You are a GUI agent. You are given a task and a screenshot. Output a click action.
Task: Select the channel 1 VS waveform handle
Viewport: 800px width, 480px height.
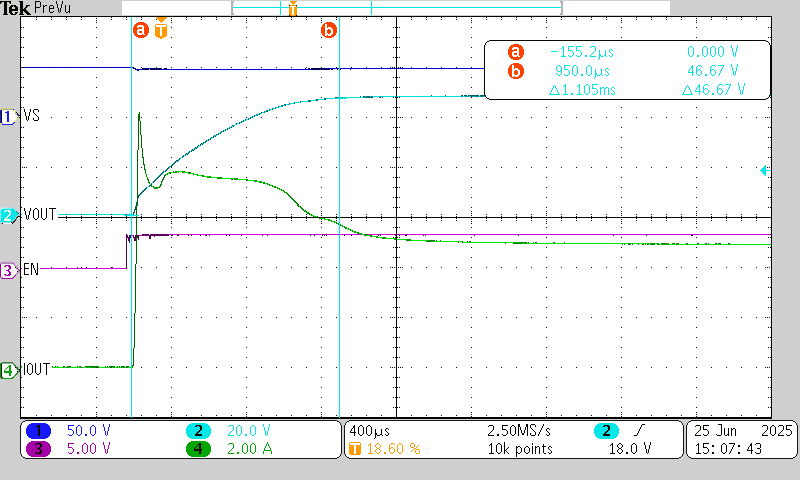coord(9,116)
